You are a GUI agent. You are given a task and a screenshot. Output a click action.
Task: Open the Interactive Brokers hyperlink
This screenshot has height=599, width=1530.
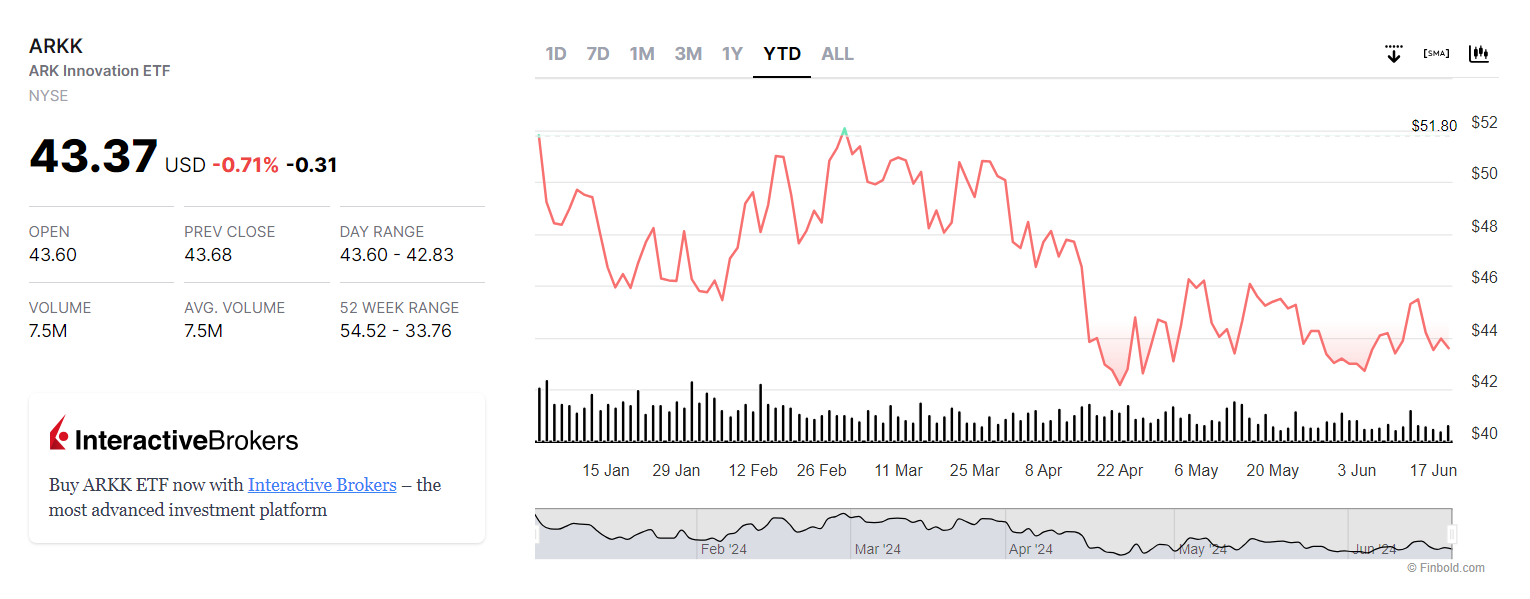click(322, 485)
